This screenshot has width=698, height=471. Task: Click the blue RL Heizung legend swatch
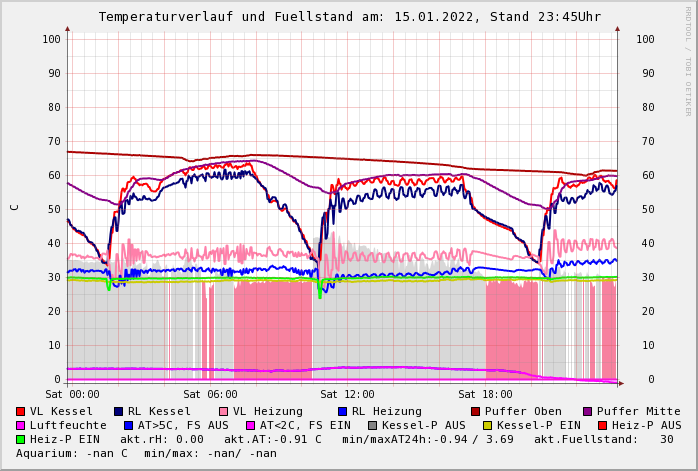[342, 411]
